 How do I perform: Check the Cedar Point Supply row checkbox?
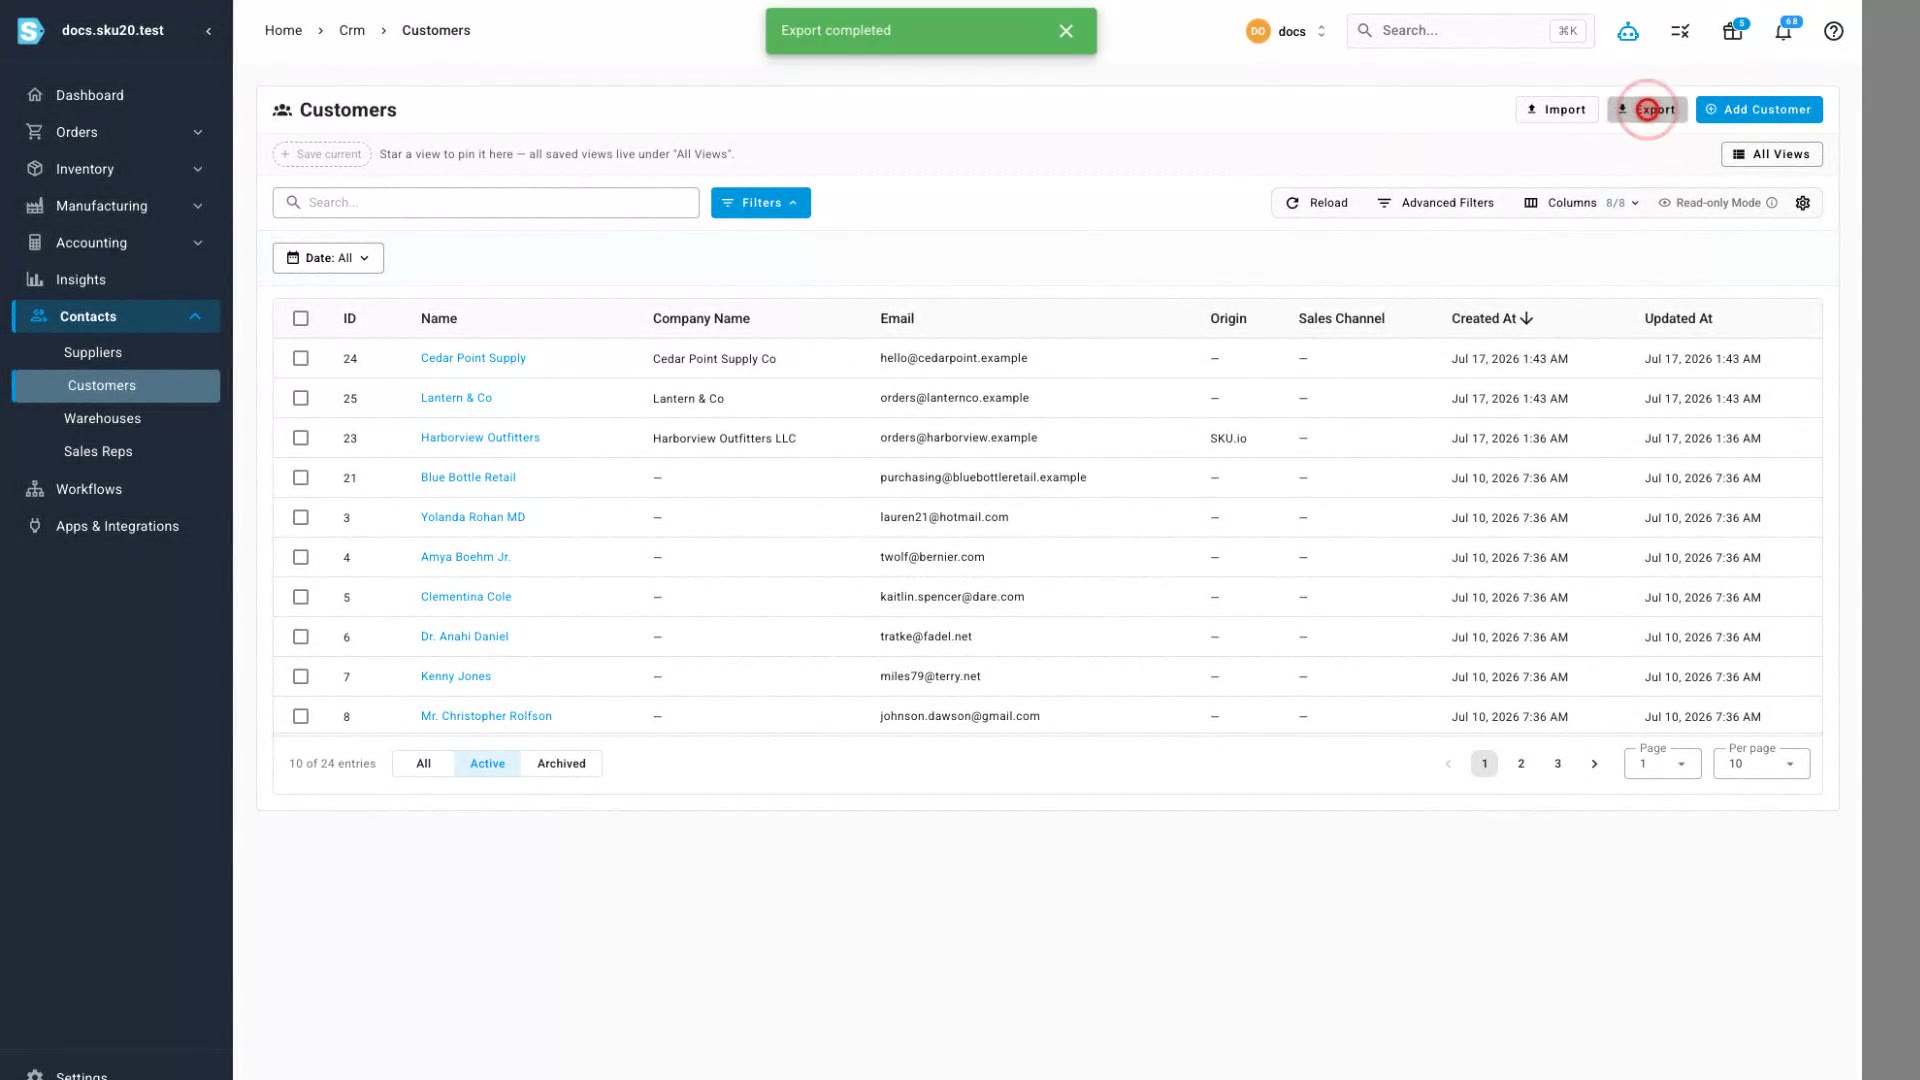click(x=301, y=358)
